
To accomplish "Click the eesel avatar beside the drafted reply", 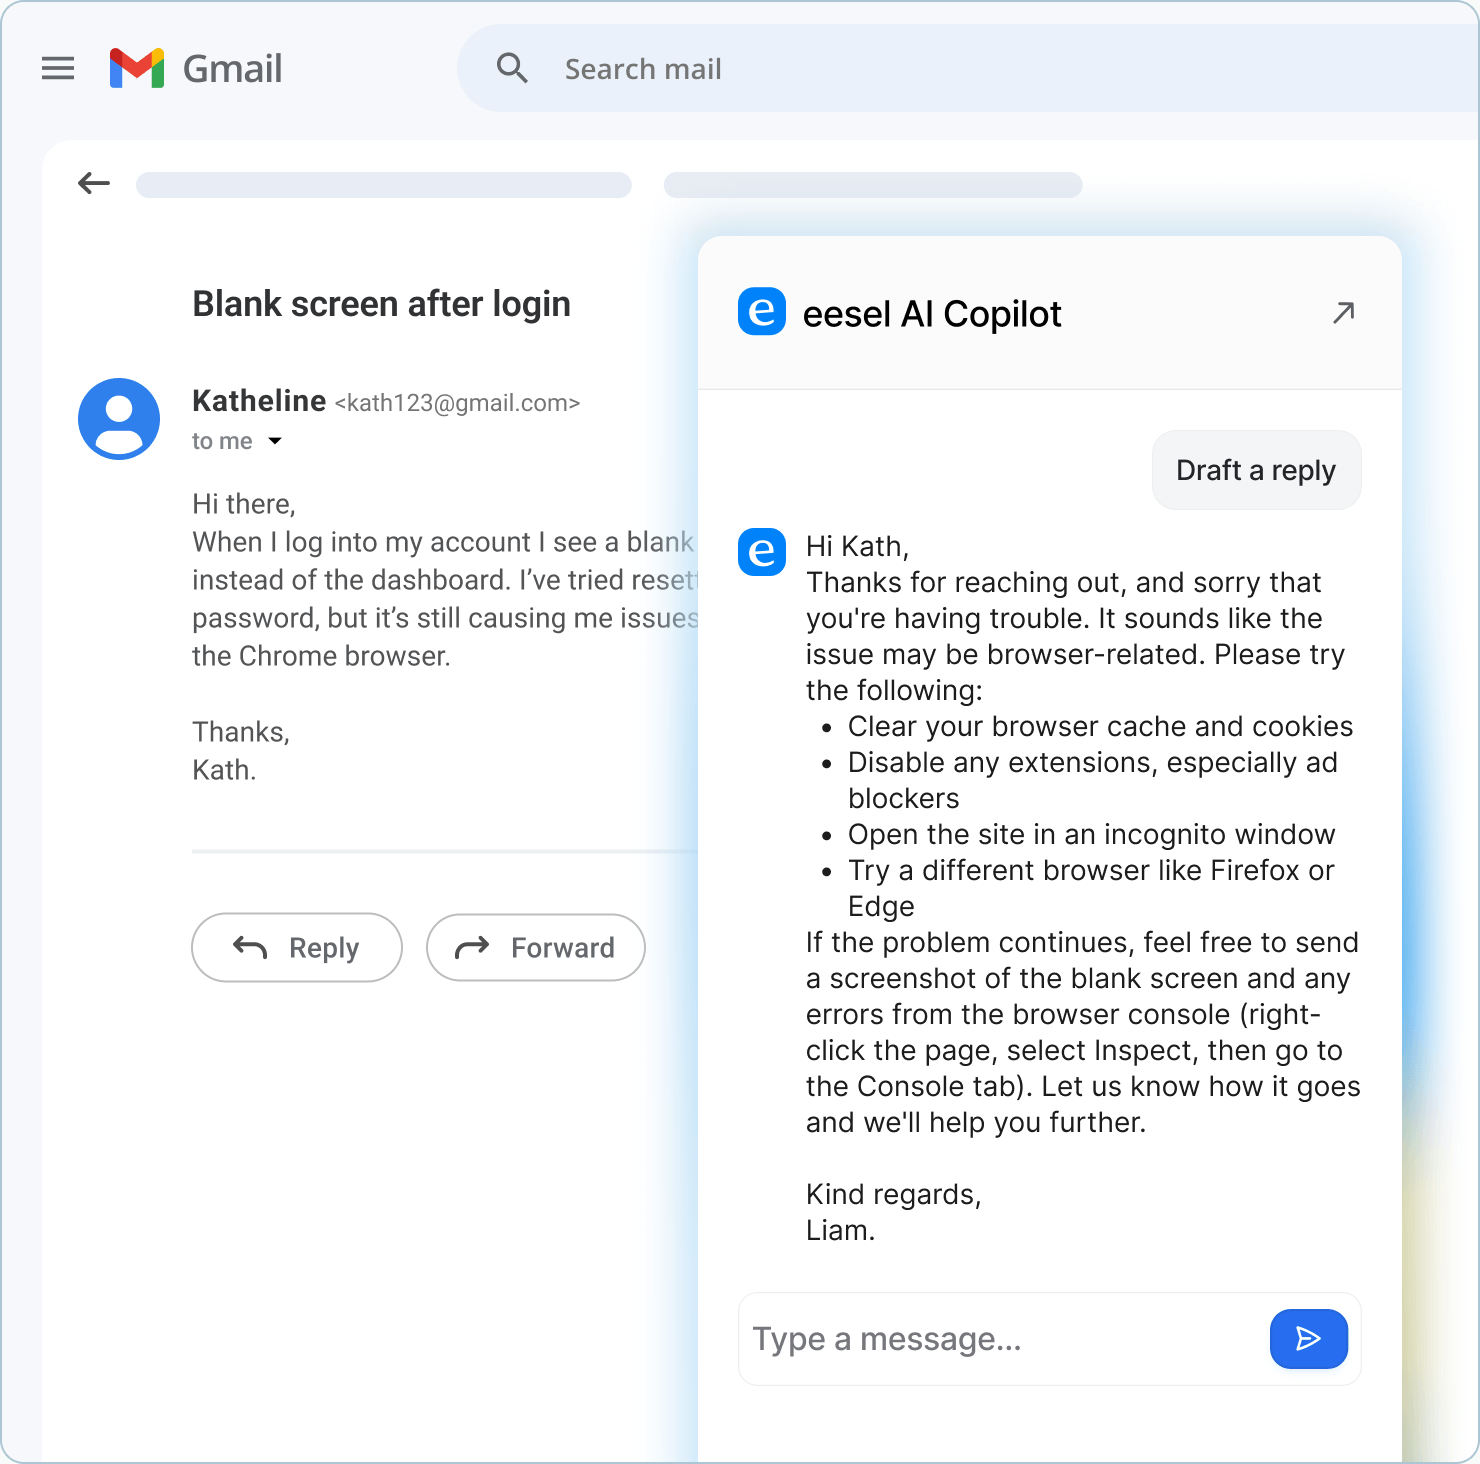I will tap(762, 552).
